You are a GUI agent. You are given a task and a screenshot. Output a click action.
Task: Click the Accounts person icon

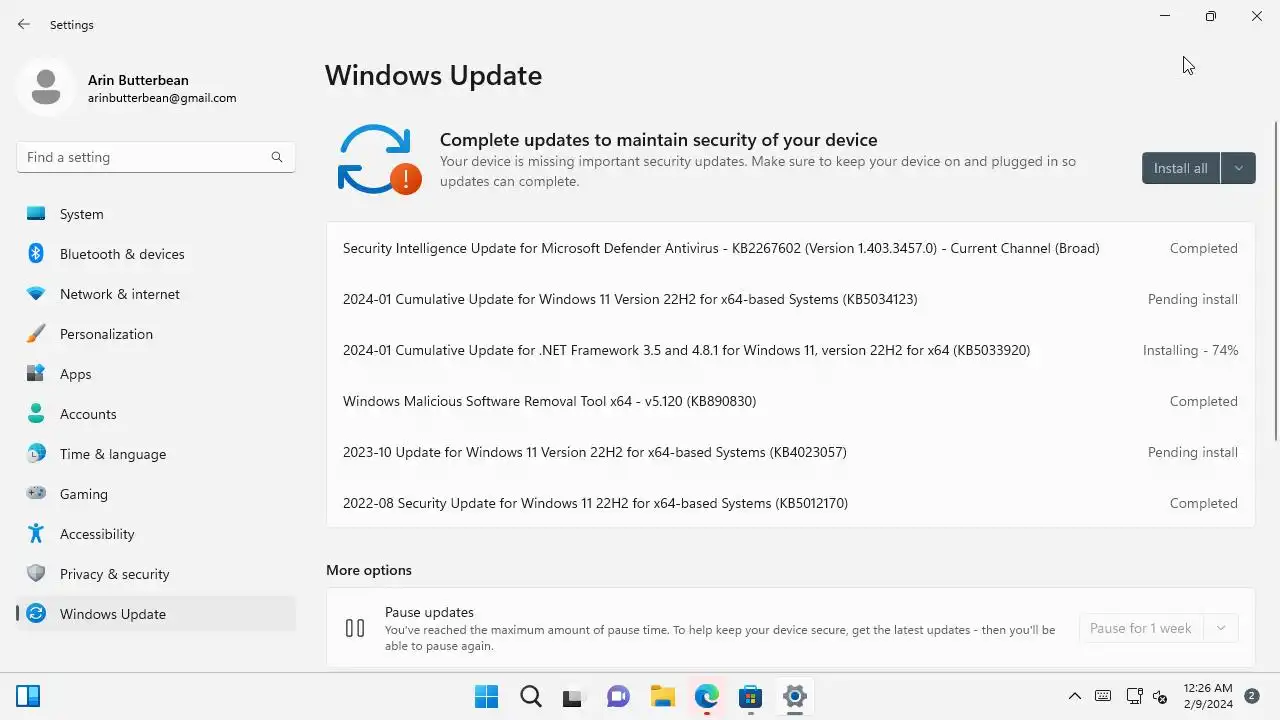pyautogui.click(x=36, y=414)
